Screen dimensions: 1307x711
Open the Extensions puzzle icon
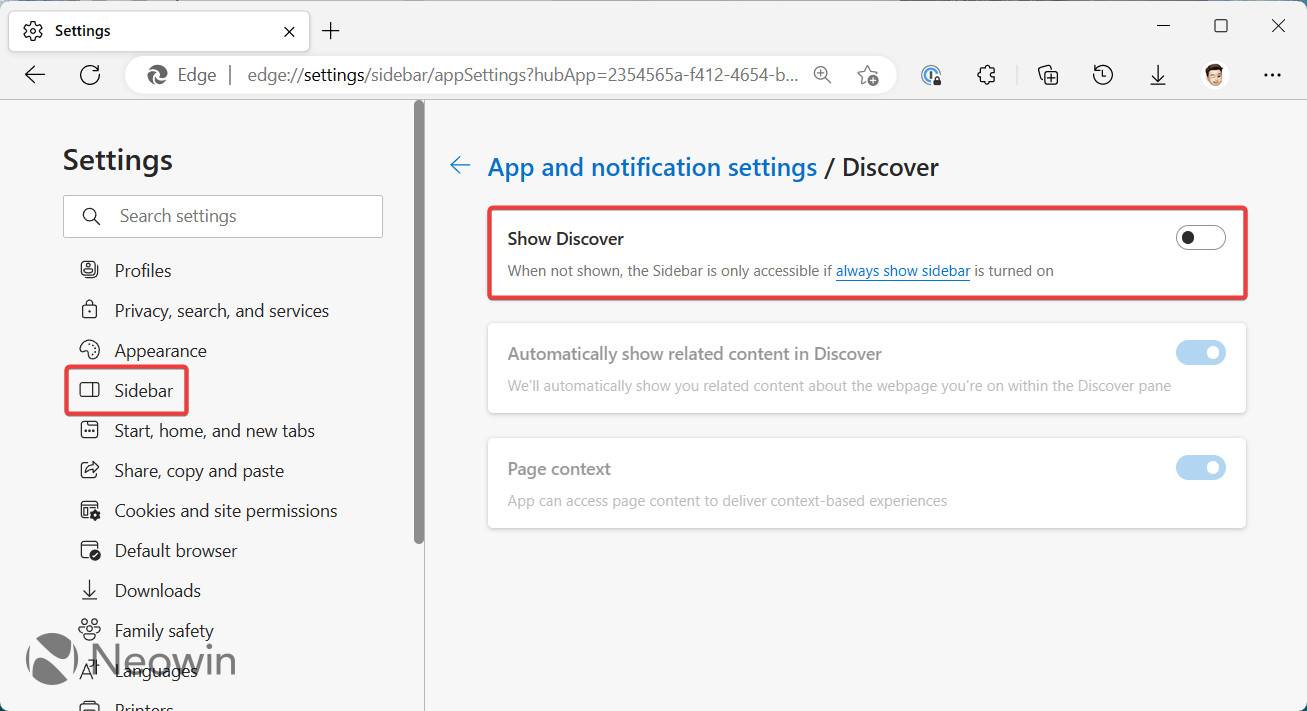click(986, 74)
